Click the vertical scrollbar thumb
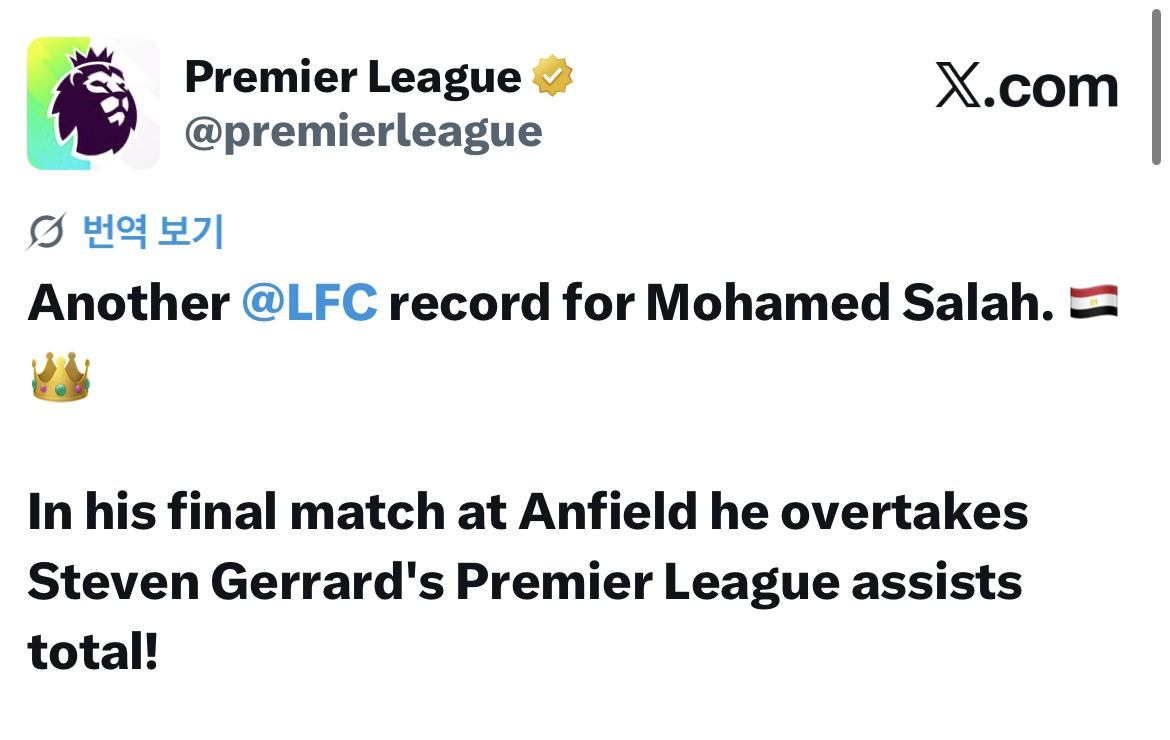 (1156, 84)
